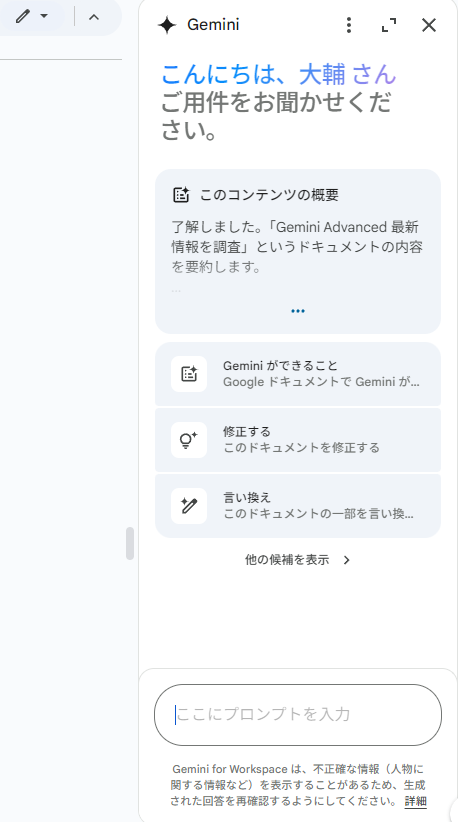The image size is (458, 822).
Task: Click the Gemini sparkle logo icon
Action: tap(167, 25)
